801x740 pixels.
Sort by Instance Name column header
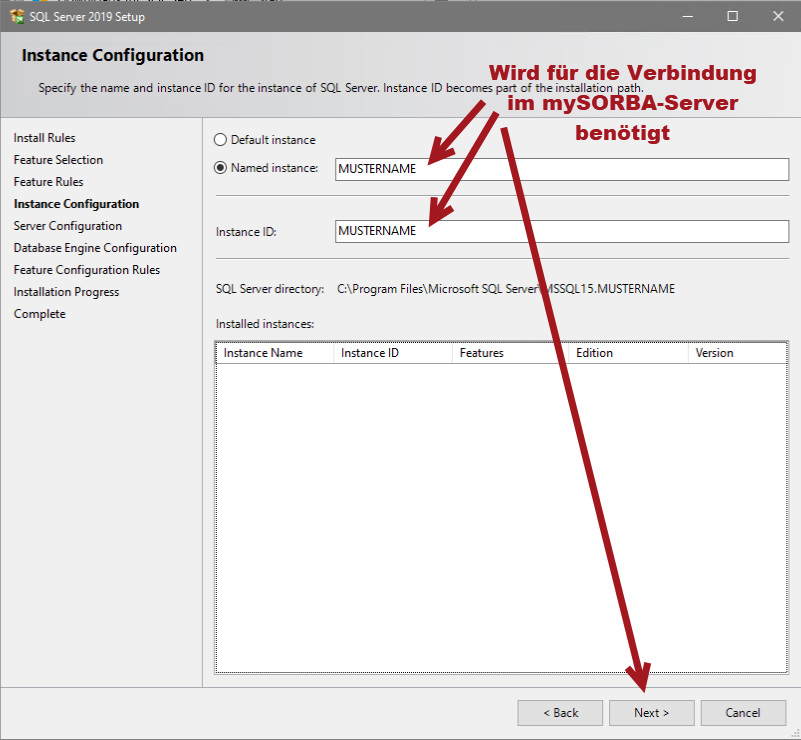pyautogui.click(x=275, y=353)
